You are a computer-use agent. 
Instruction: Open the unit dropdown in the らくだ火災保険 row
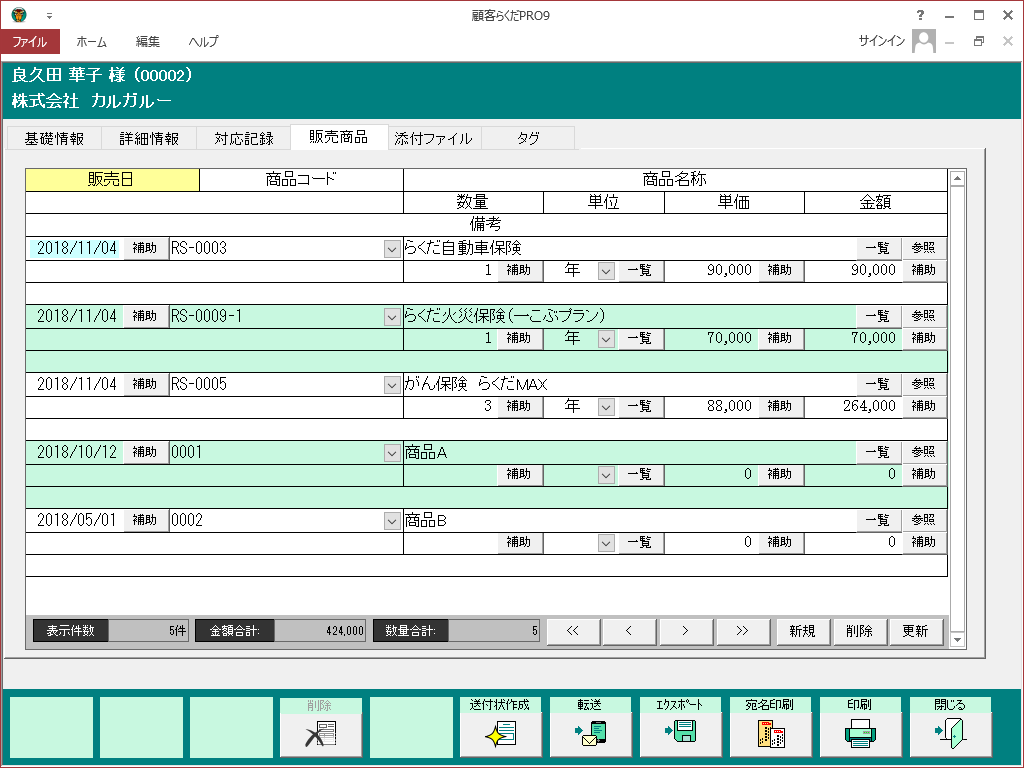pyautogui.click(x=606, y=339)
